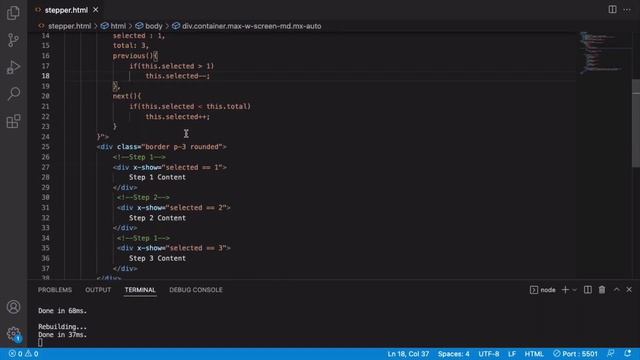
Task: Change end of line sequence LF
Action: pyautogui.click(x=512, y=354)
